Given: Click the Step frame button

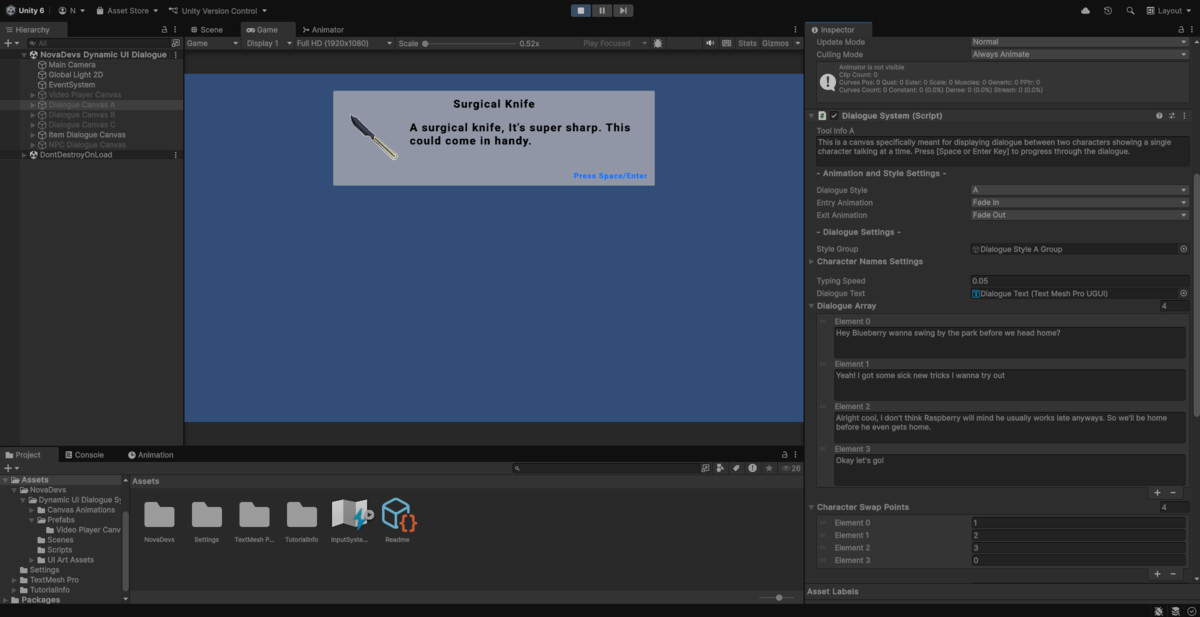Looking at the screenshot, I should tap(622, 10).
